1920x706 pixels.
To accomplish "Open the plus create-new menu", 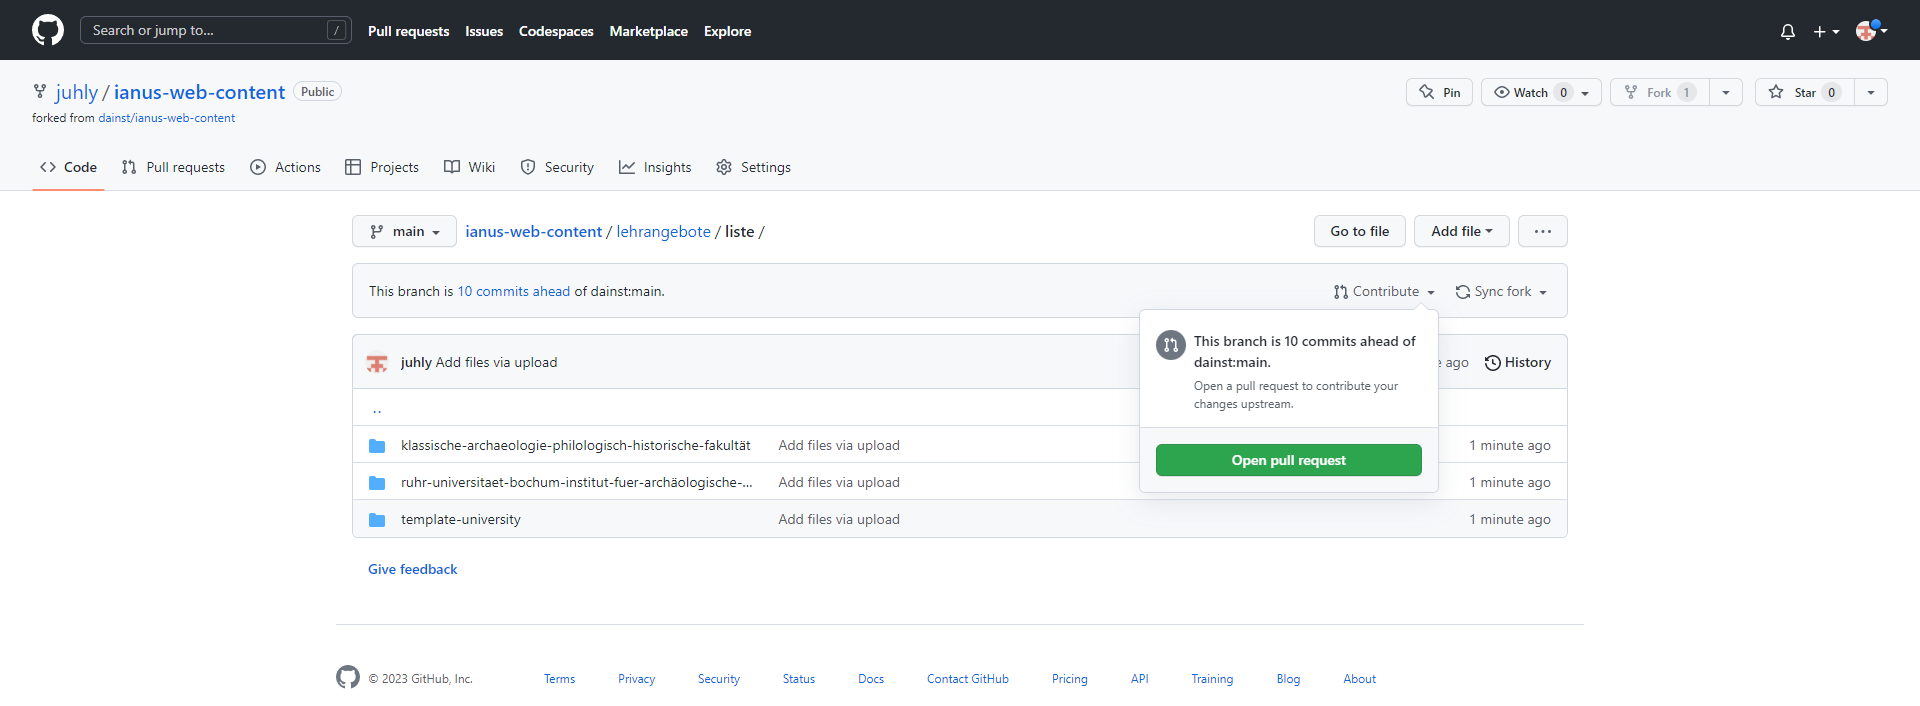I will [x=1826, y=31].
